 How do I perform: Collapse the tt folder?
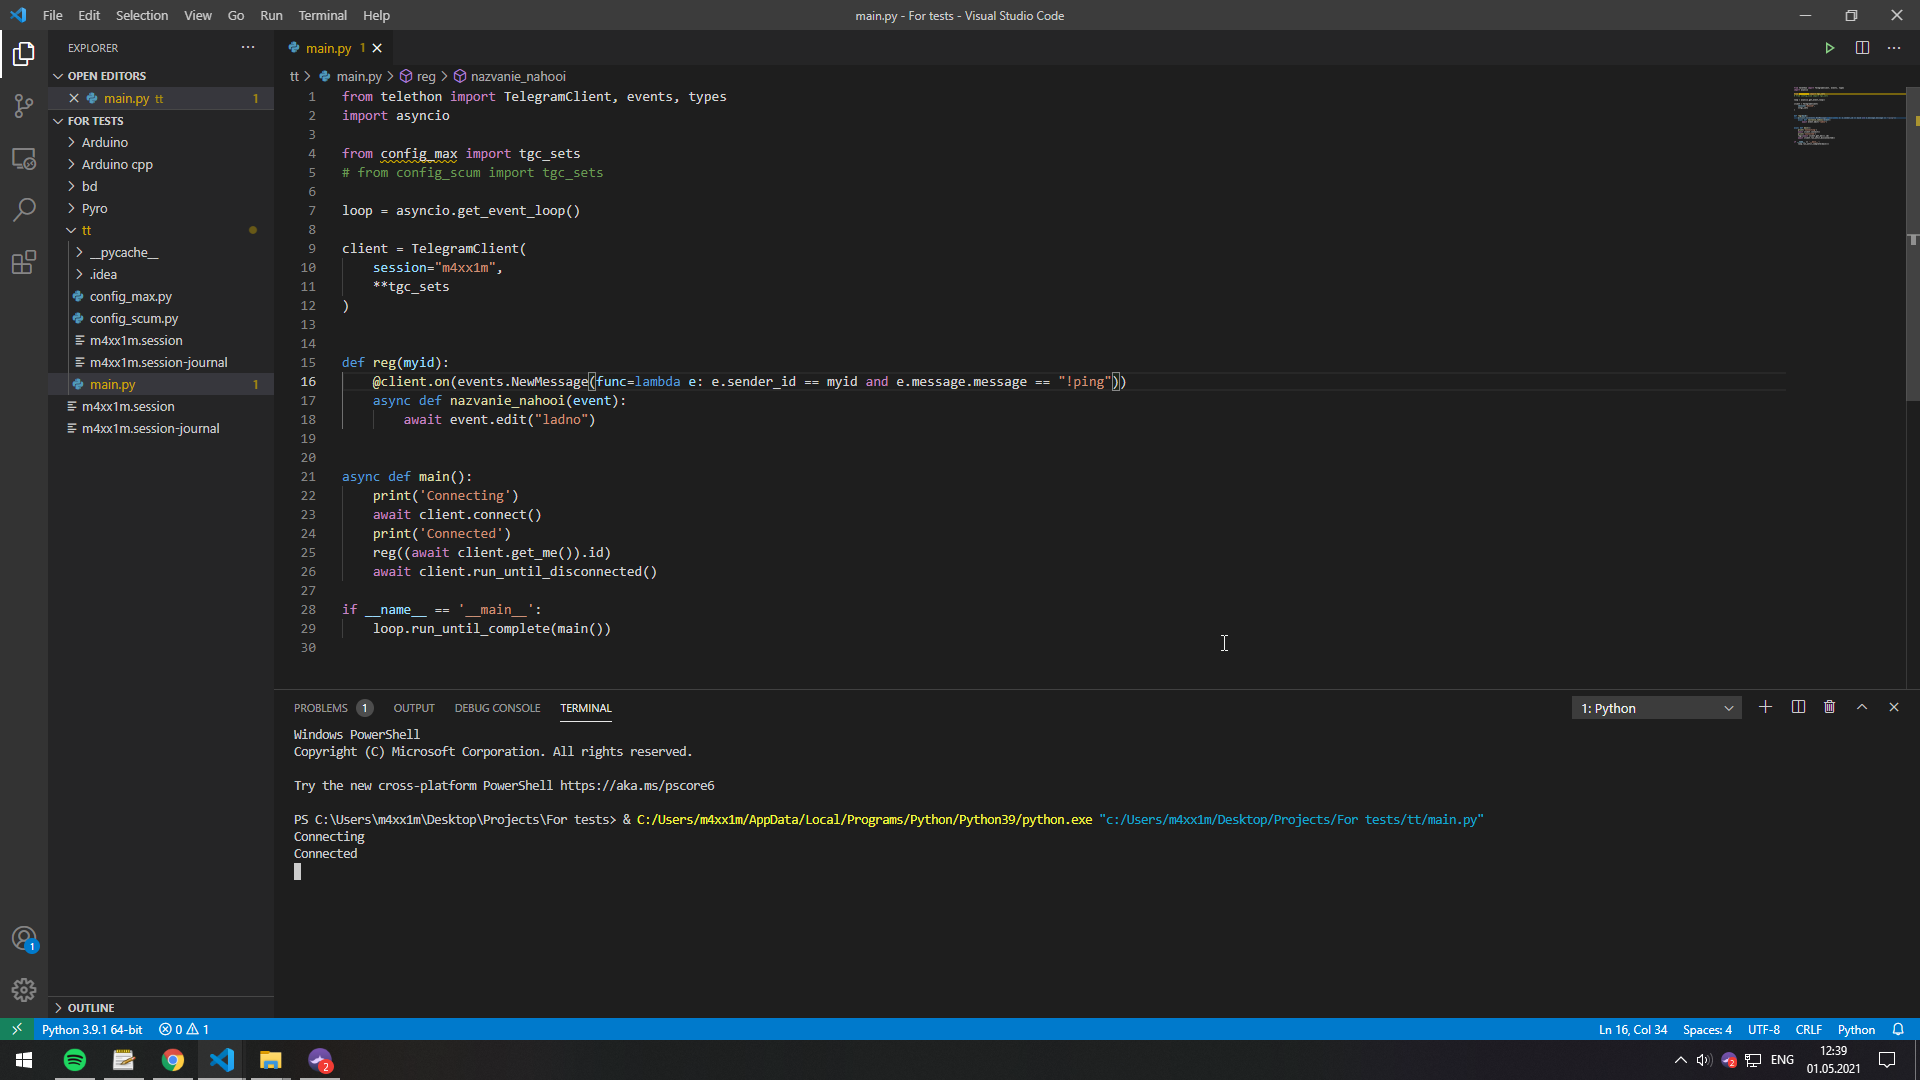coord(86,230)
